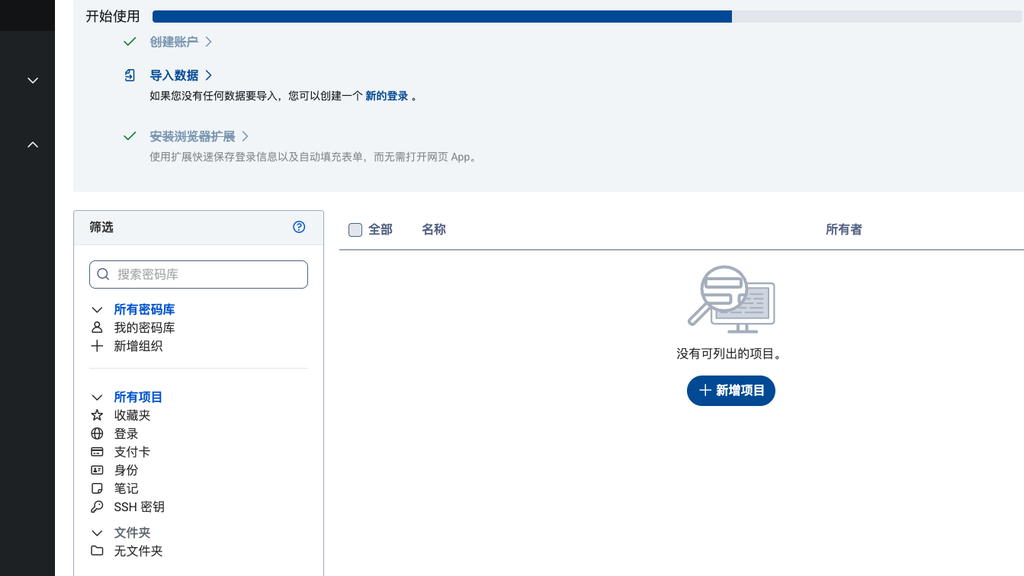Follow the 新的登录 link
This screenshot has height=576, width=1024.
point(387,96)
